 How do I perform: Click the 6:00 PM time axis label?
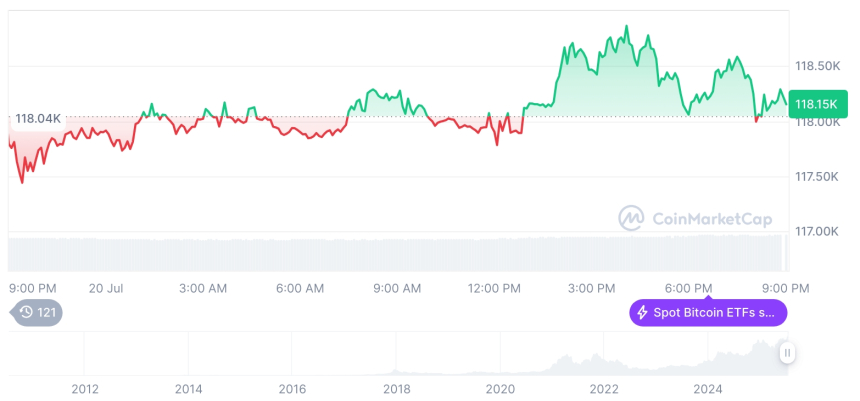(689, 288)
